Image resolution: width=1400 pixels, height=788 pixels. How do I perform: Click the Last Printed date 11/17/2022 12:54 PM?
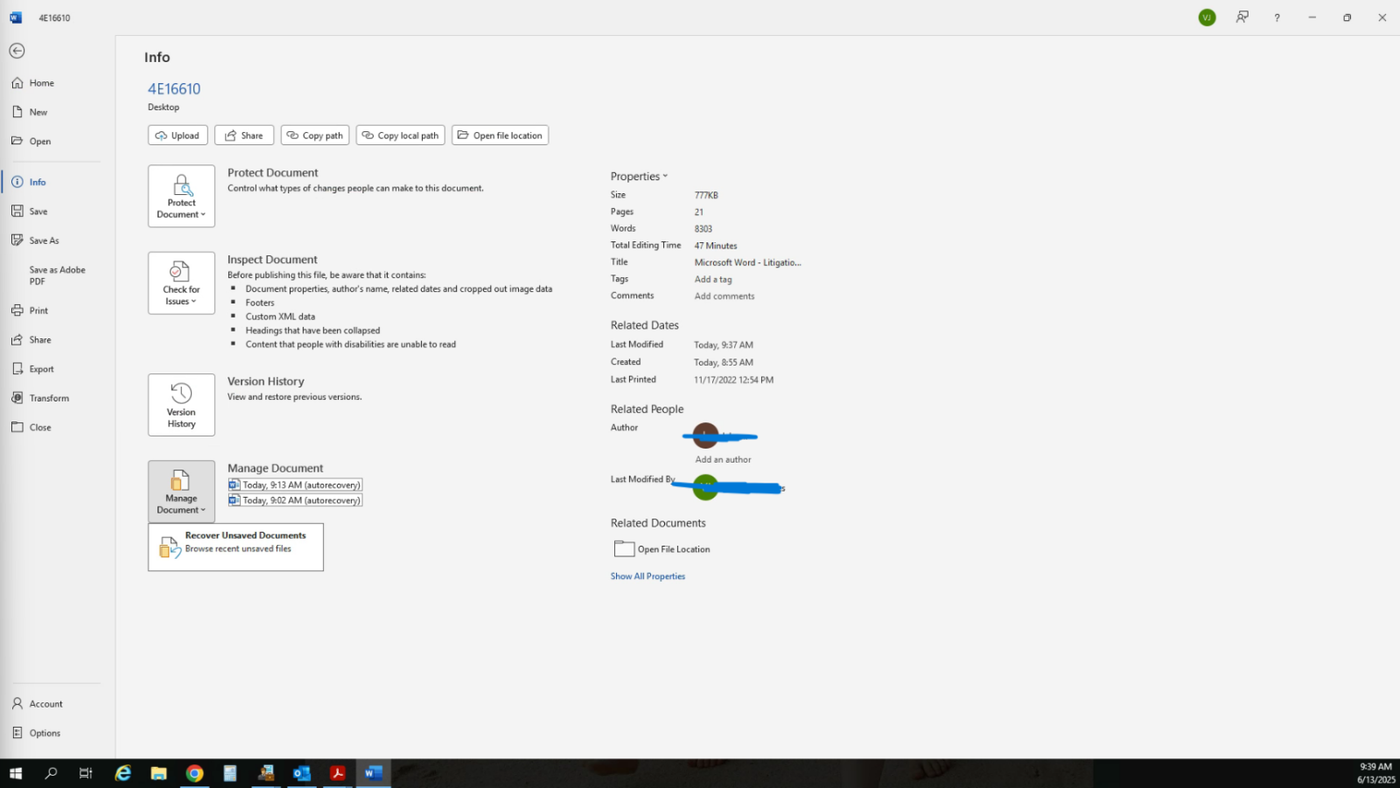734,380
